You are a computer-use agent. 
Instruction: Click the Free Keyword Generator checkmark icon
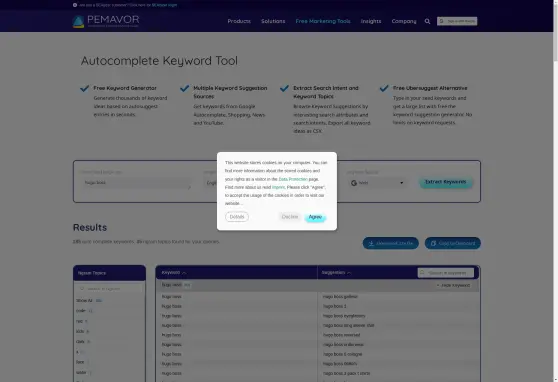(84, 88)
